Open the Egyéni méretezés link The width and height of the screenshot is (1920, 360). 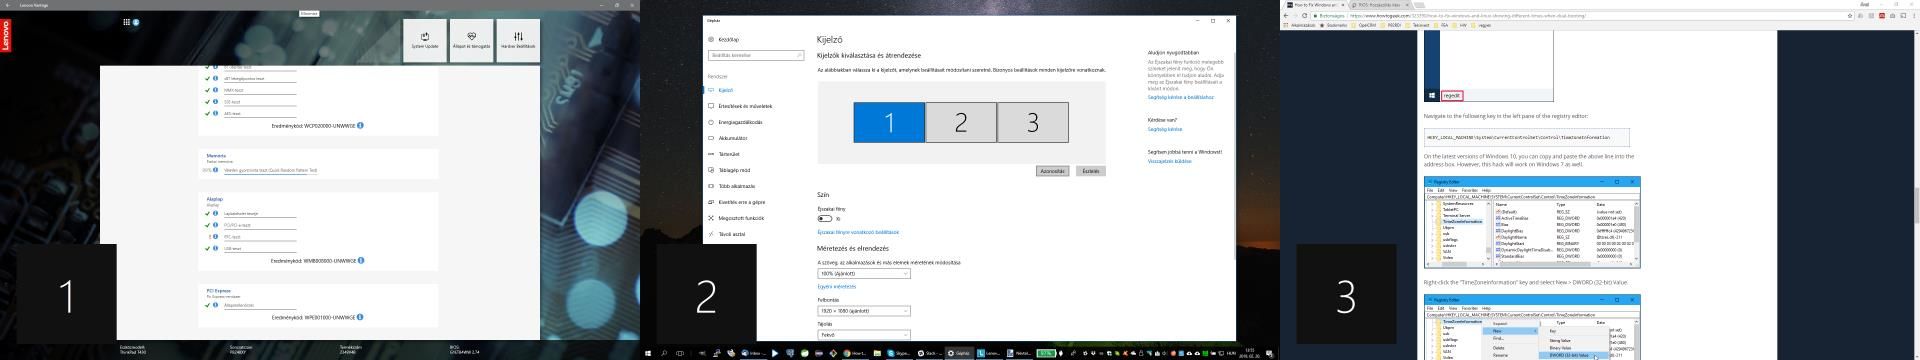(837, 286)
